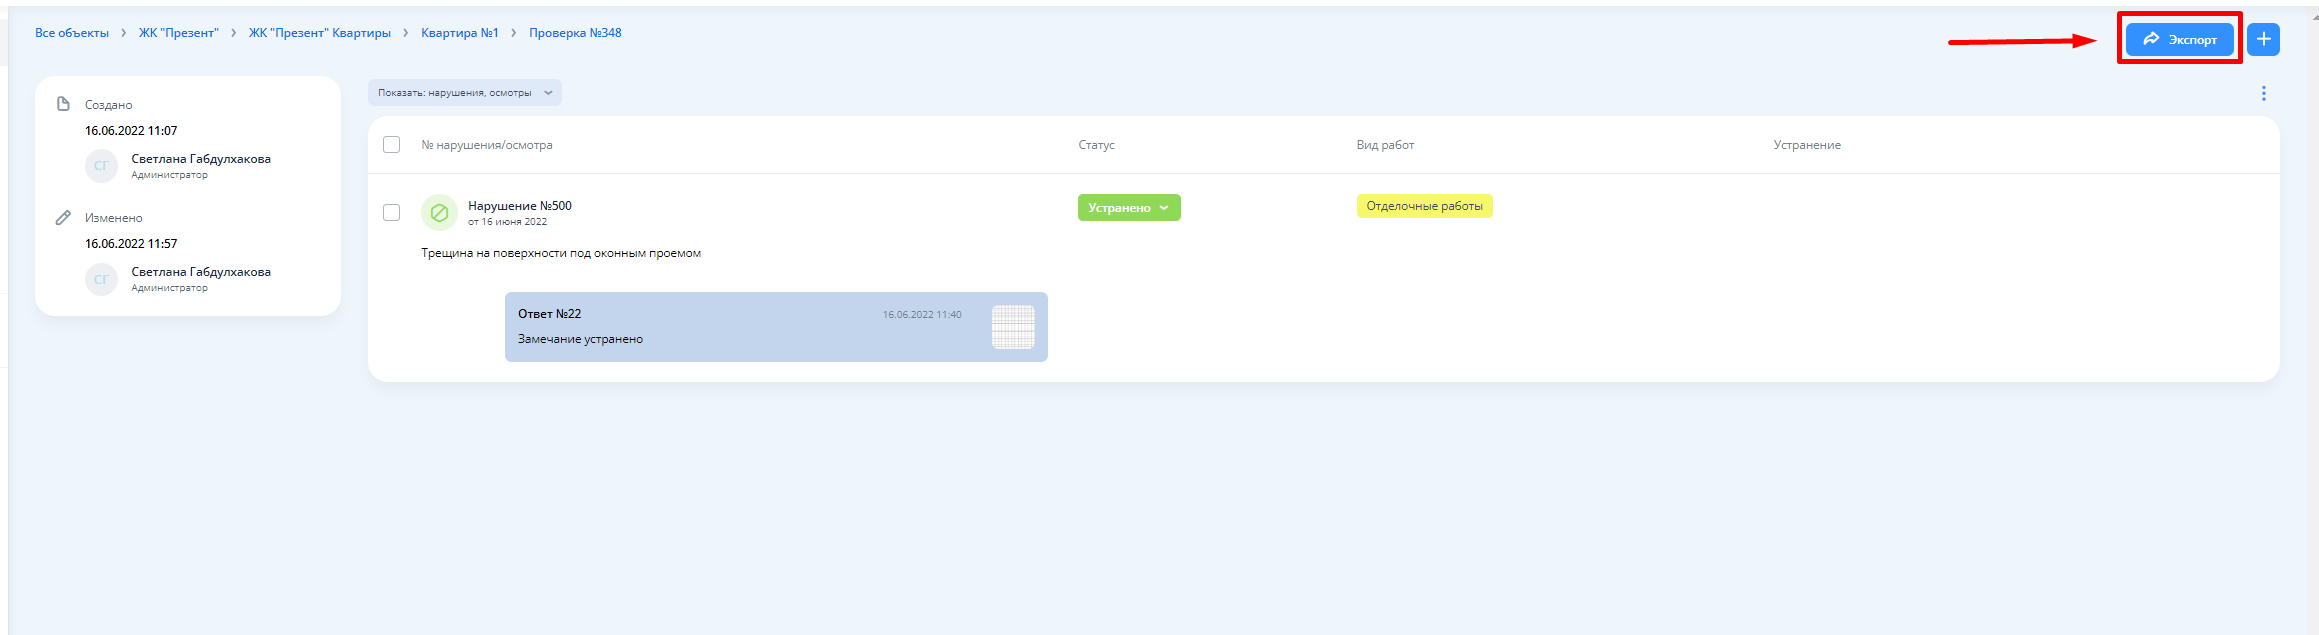Open the three-dot options menu
The height and width of the screenshot is (635, 2319).
pyautogui.click(x=2263, y=93)
